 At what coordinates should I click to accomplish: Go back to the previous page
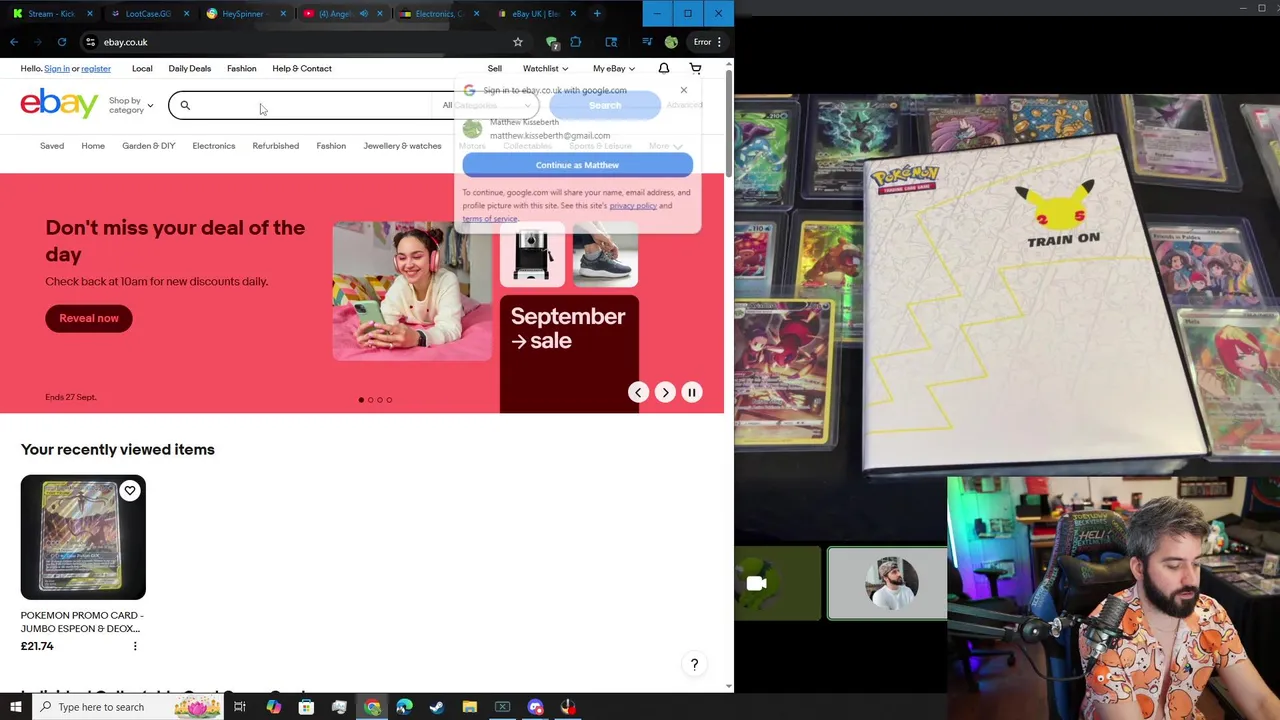pyautogui.click(x=14, y=42)
